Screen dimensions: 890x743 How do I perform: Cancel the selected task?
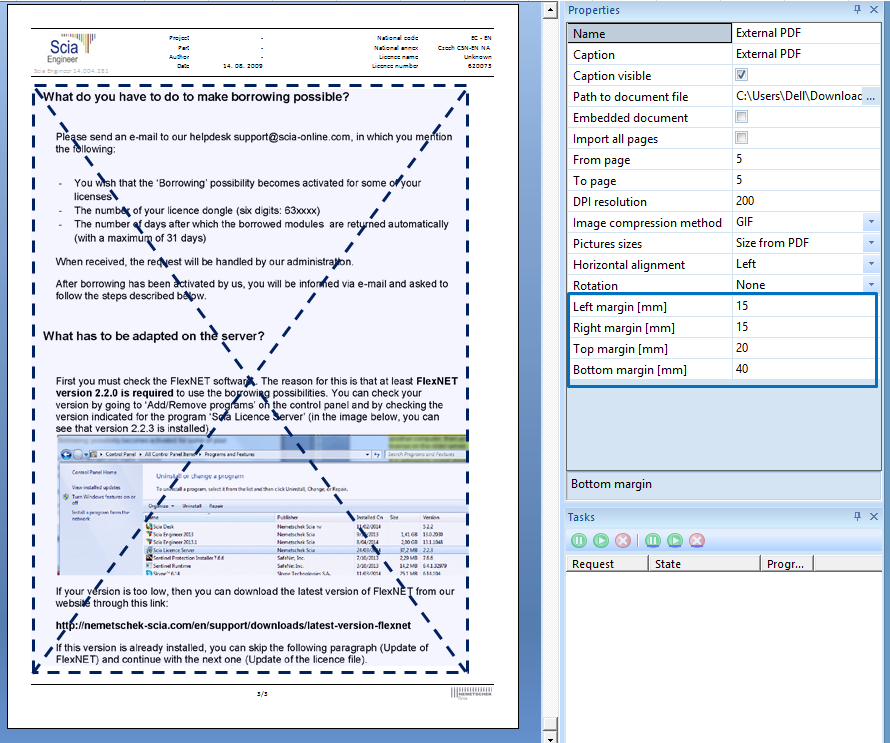622,539
